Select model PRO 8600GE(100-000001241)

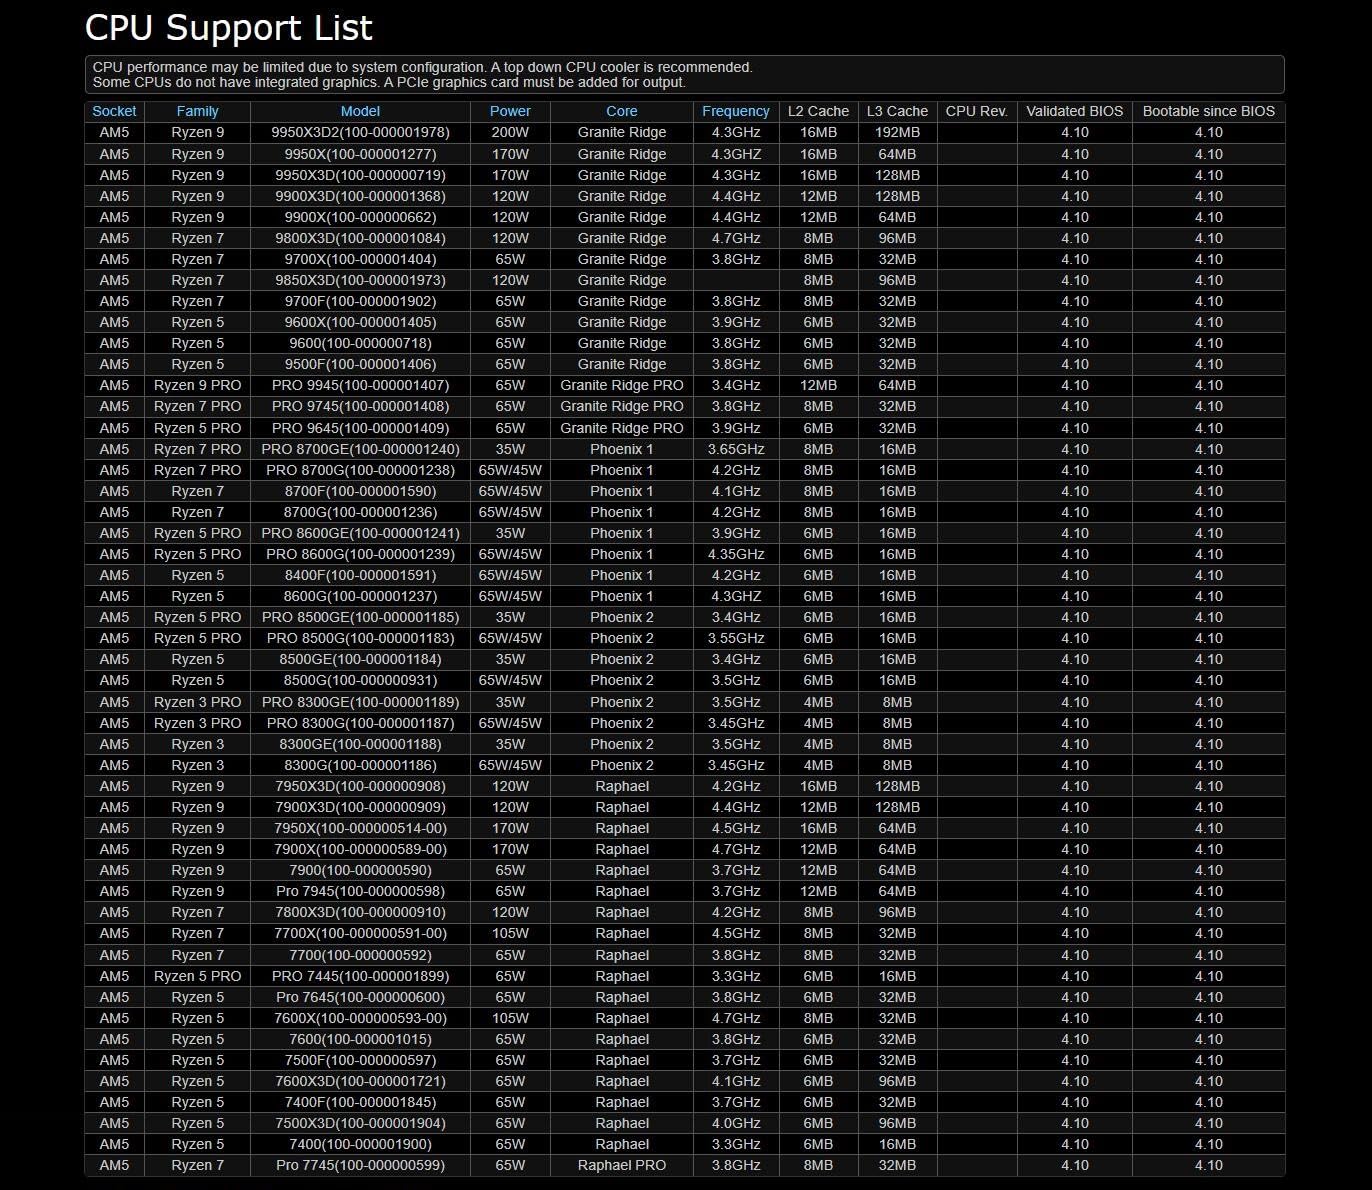point(360,533)
